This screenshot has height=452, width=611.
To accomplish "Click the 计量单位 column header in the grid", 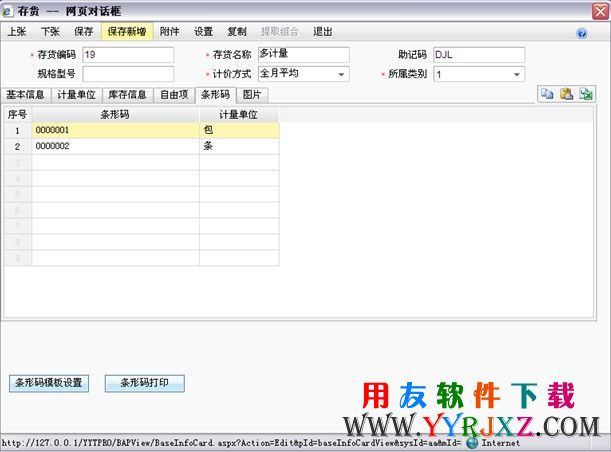I will 239,115.
